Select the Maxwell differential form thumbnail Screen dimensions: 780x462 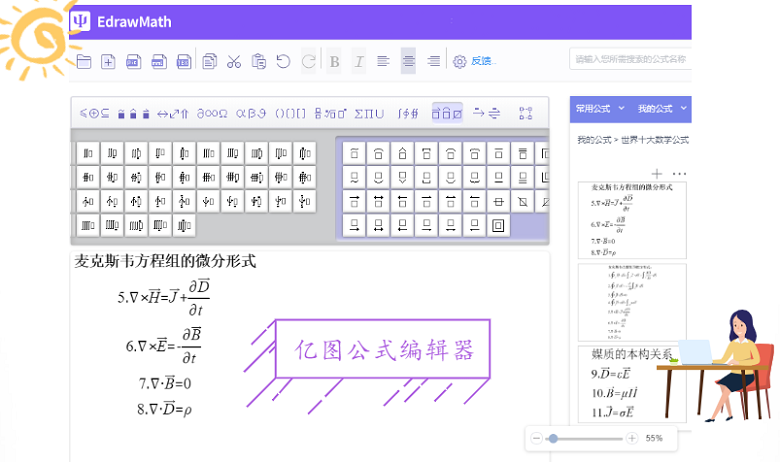(x=632, y=220)
